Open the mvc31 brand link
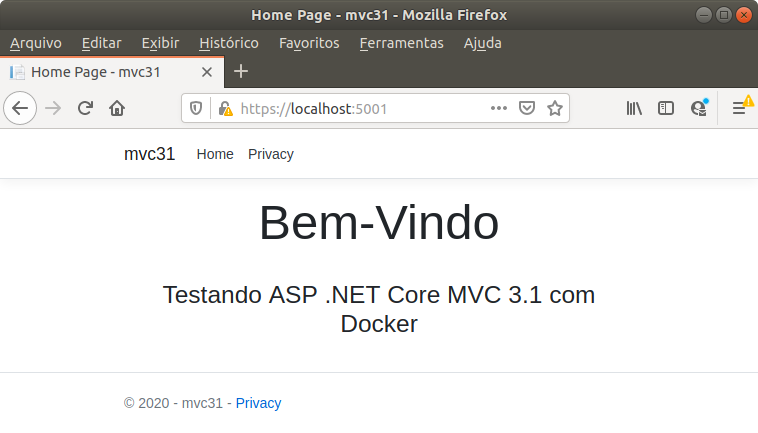This screenshot has height=433, width=758. tap(149, 154)
